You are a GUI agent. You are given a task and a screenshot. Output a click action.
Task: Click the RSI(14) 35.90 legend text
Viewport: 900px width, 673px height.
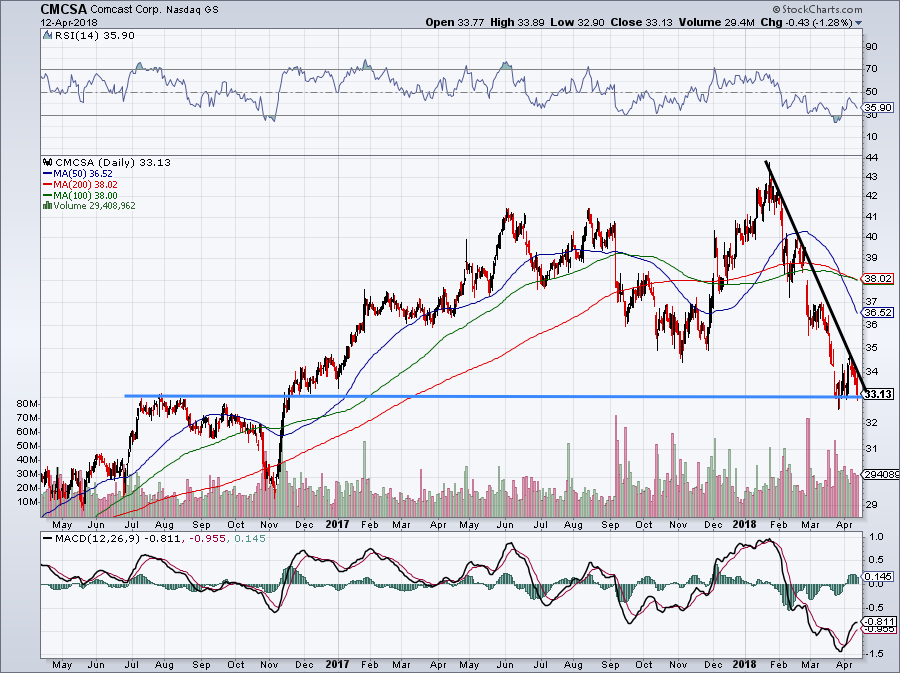(94, 36)
